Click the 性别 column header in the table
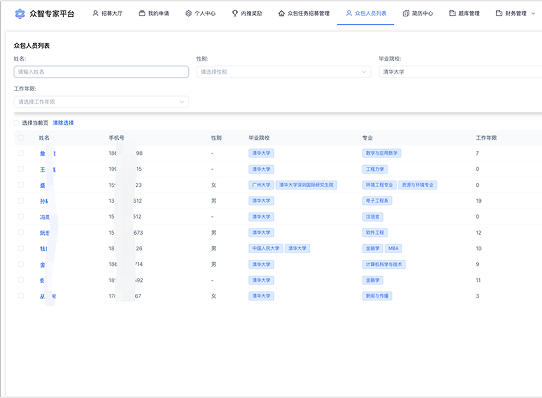Viewport: 542px width, 398px height. click(x=216, y=138)
